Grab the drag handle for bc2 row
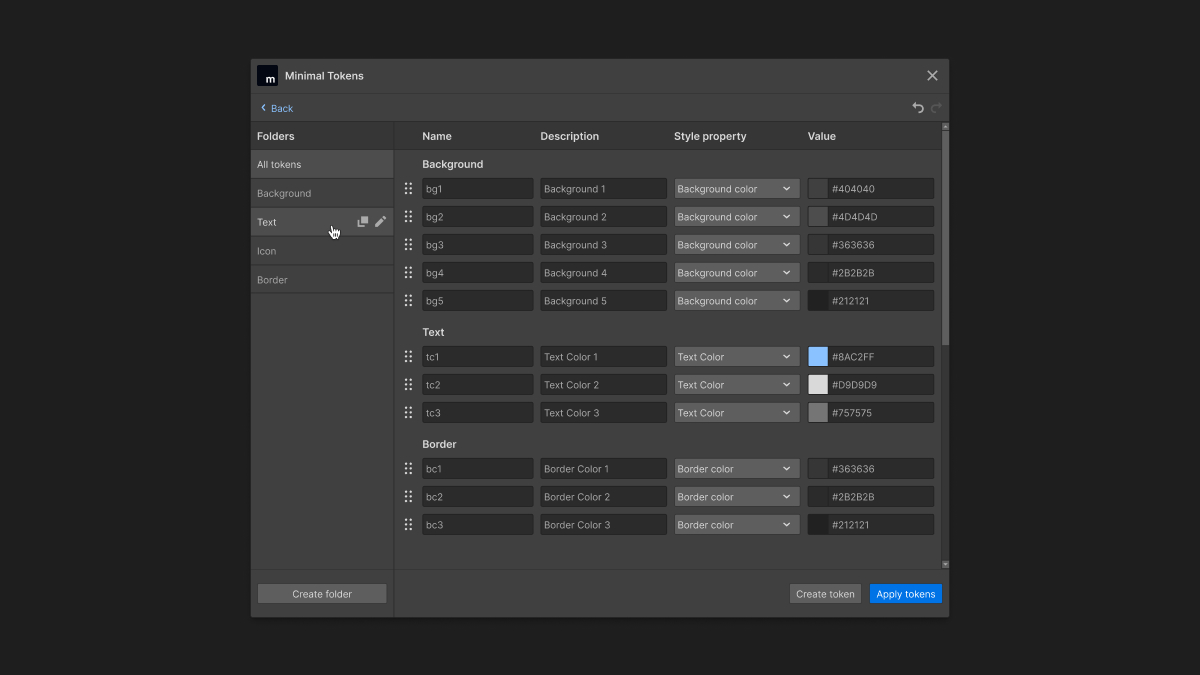 tap(408, 497)
